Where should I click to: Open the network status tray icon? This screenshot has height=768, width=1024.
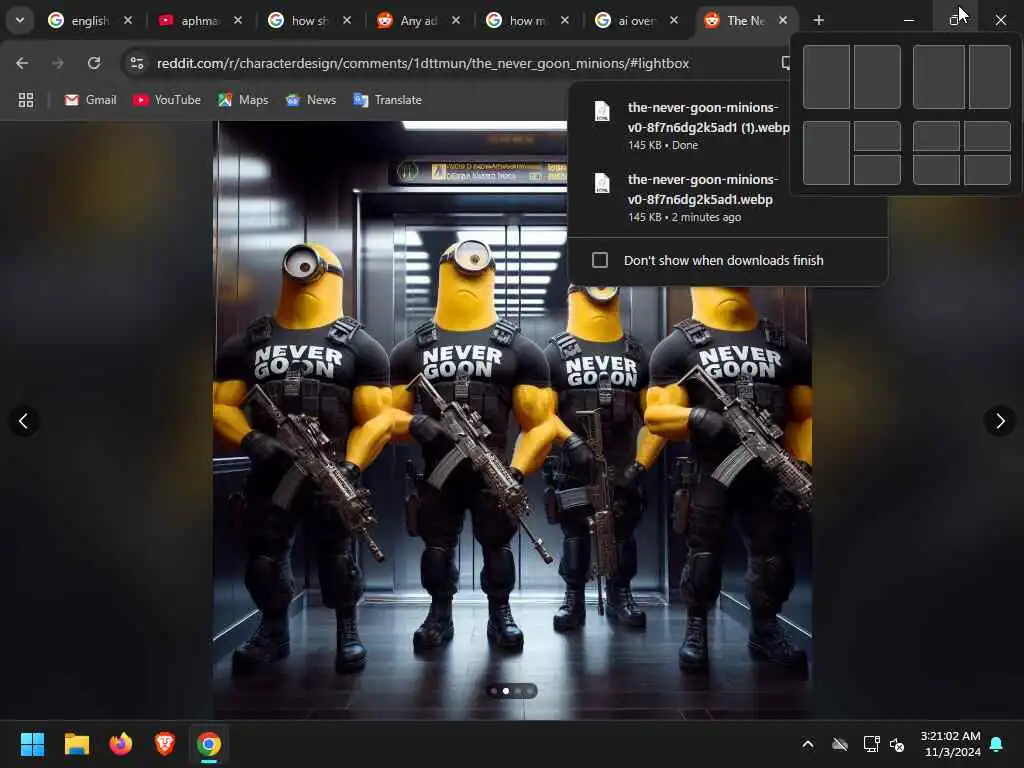point(871,744)
